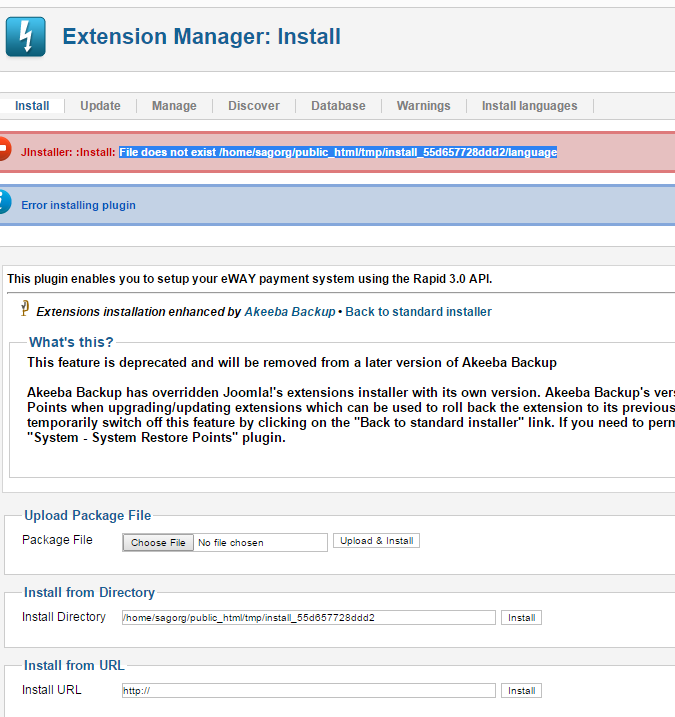Click into the Install URL text field
This screenshot has width=675, height=717.
point(308,691)
